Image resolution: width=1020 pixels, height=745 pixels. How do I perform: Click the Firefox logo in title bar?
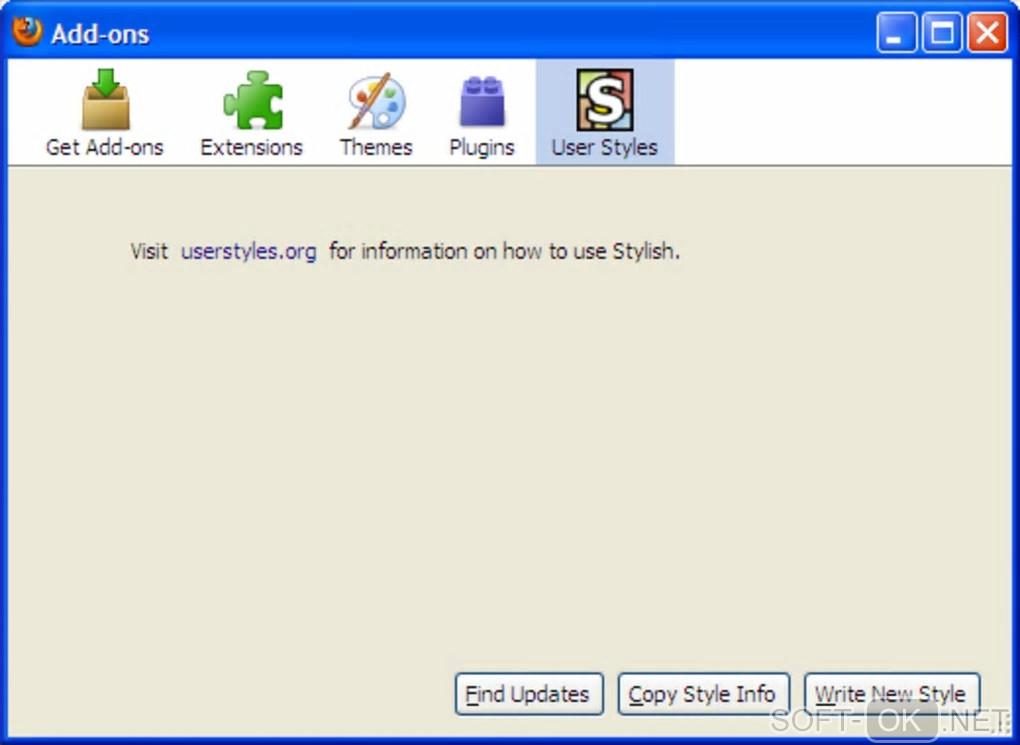[x=27, y=31]
